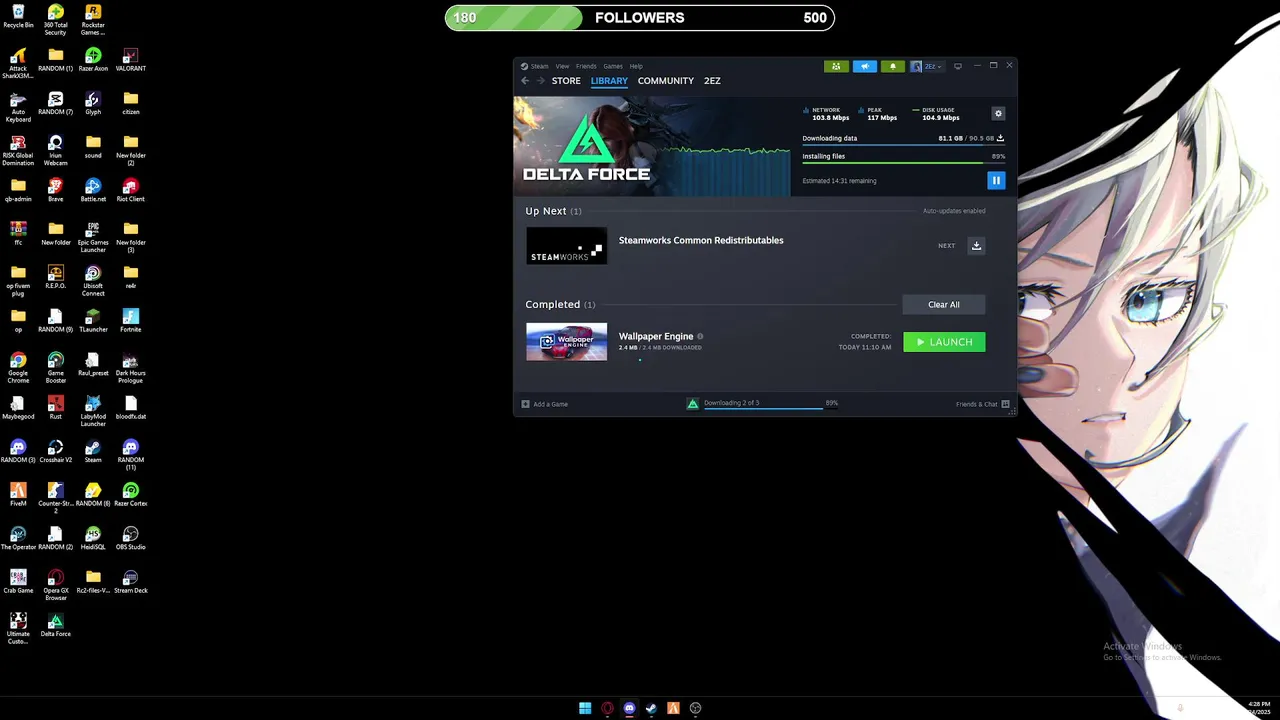Click the Downloading 2 of 3 status bar
This screenshot has width=1280, height=720.
coord(762,404)
